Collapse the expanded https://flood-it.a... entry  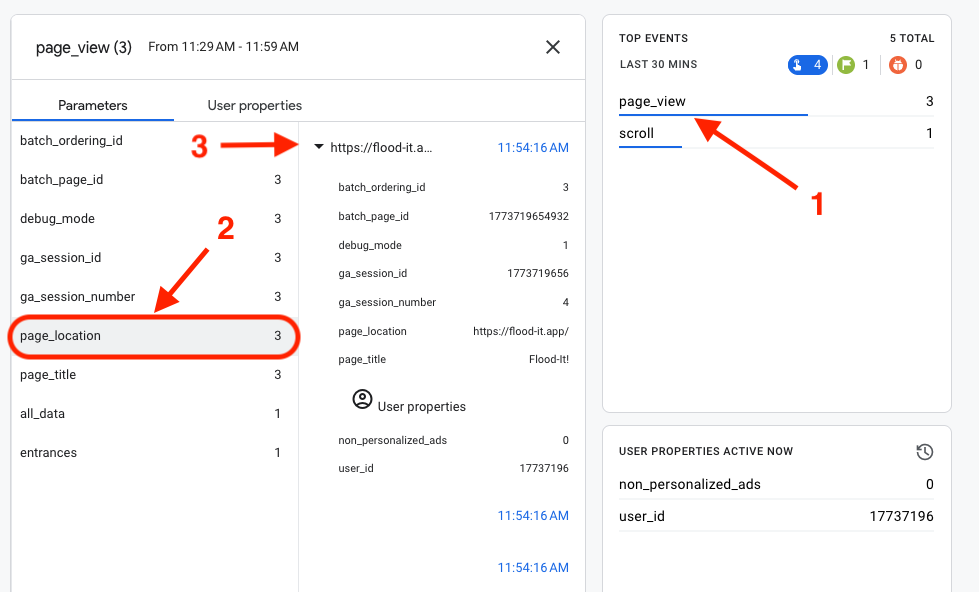319,147
